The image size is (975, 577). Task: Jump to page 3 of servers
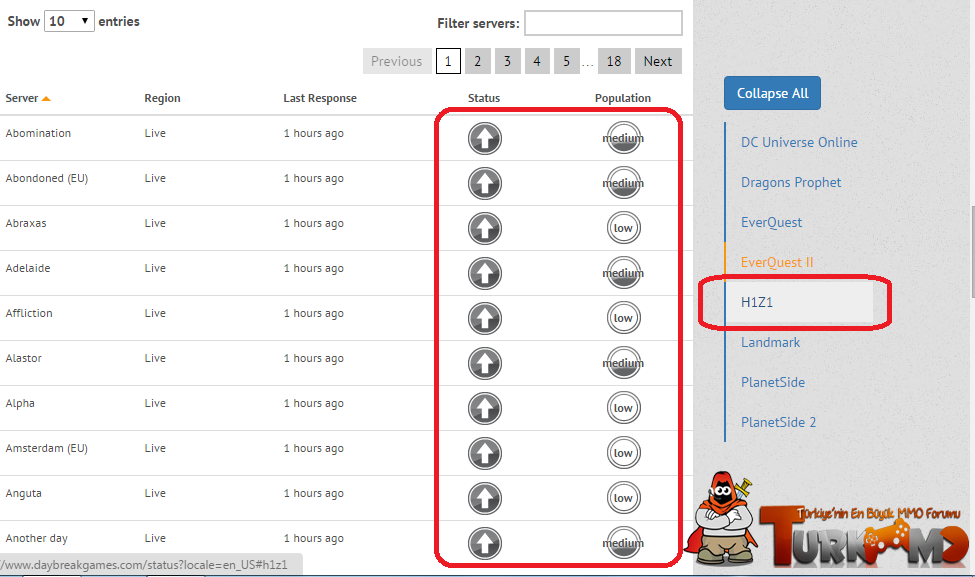pos(507,61)
